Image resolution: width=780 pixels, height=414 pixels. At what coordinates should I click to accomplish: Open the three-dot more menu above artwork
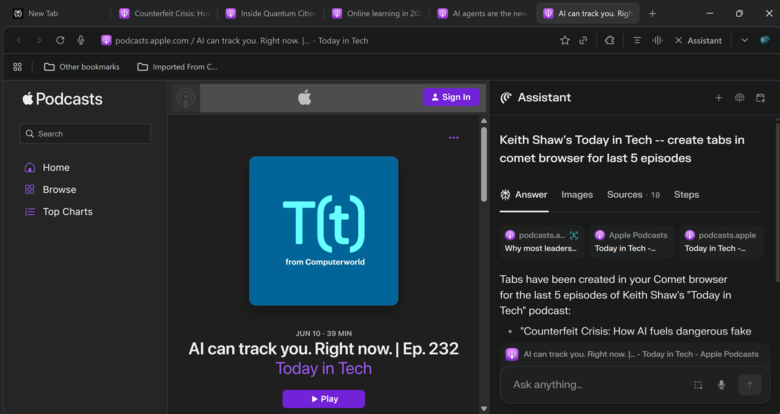[453, 138]
